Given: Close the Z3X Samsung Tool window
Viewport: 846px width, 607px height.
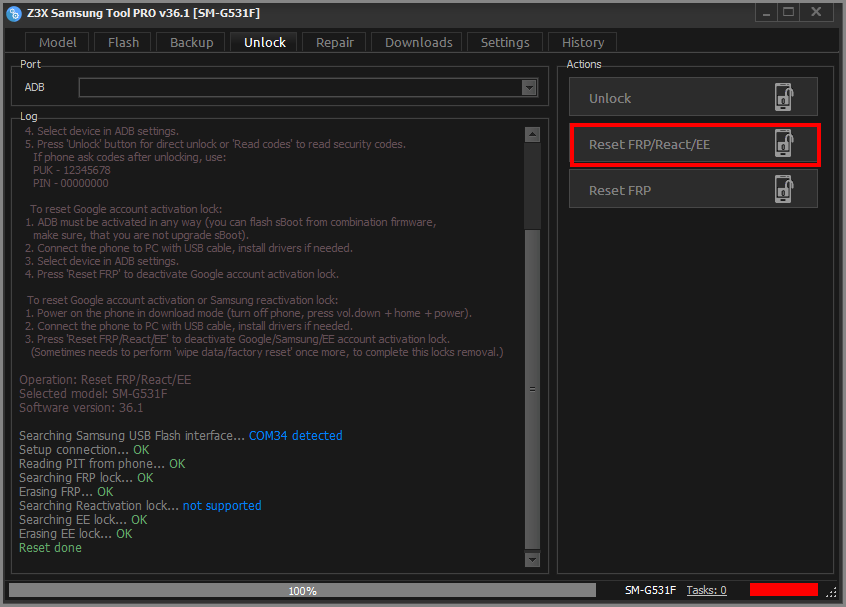Looking at the screenshot, I should tap(816, 13).
